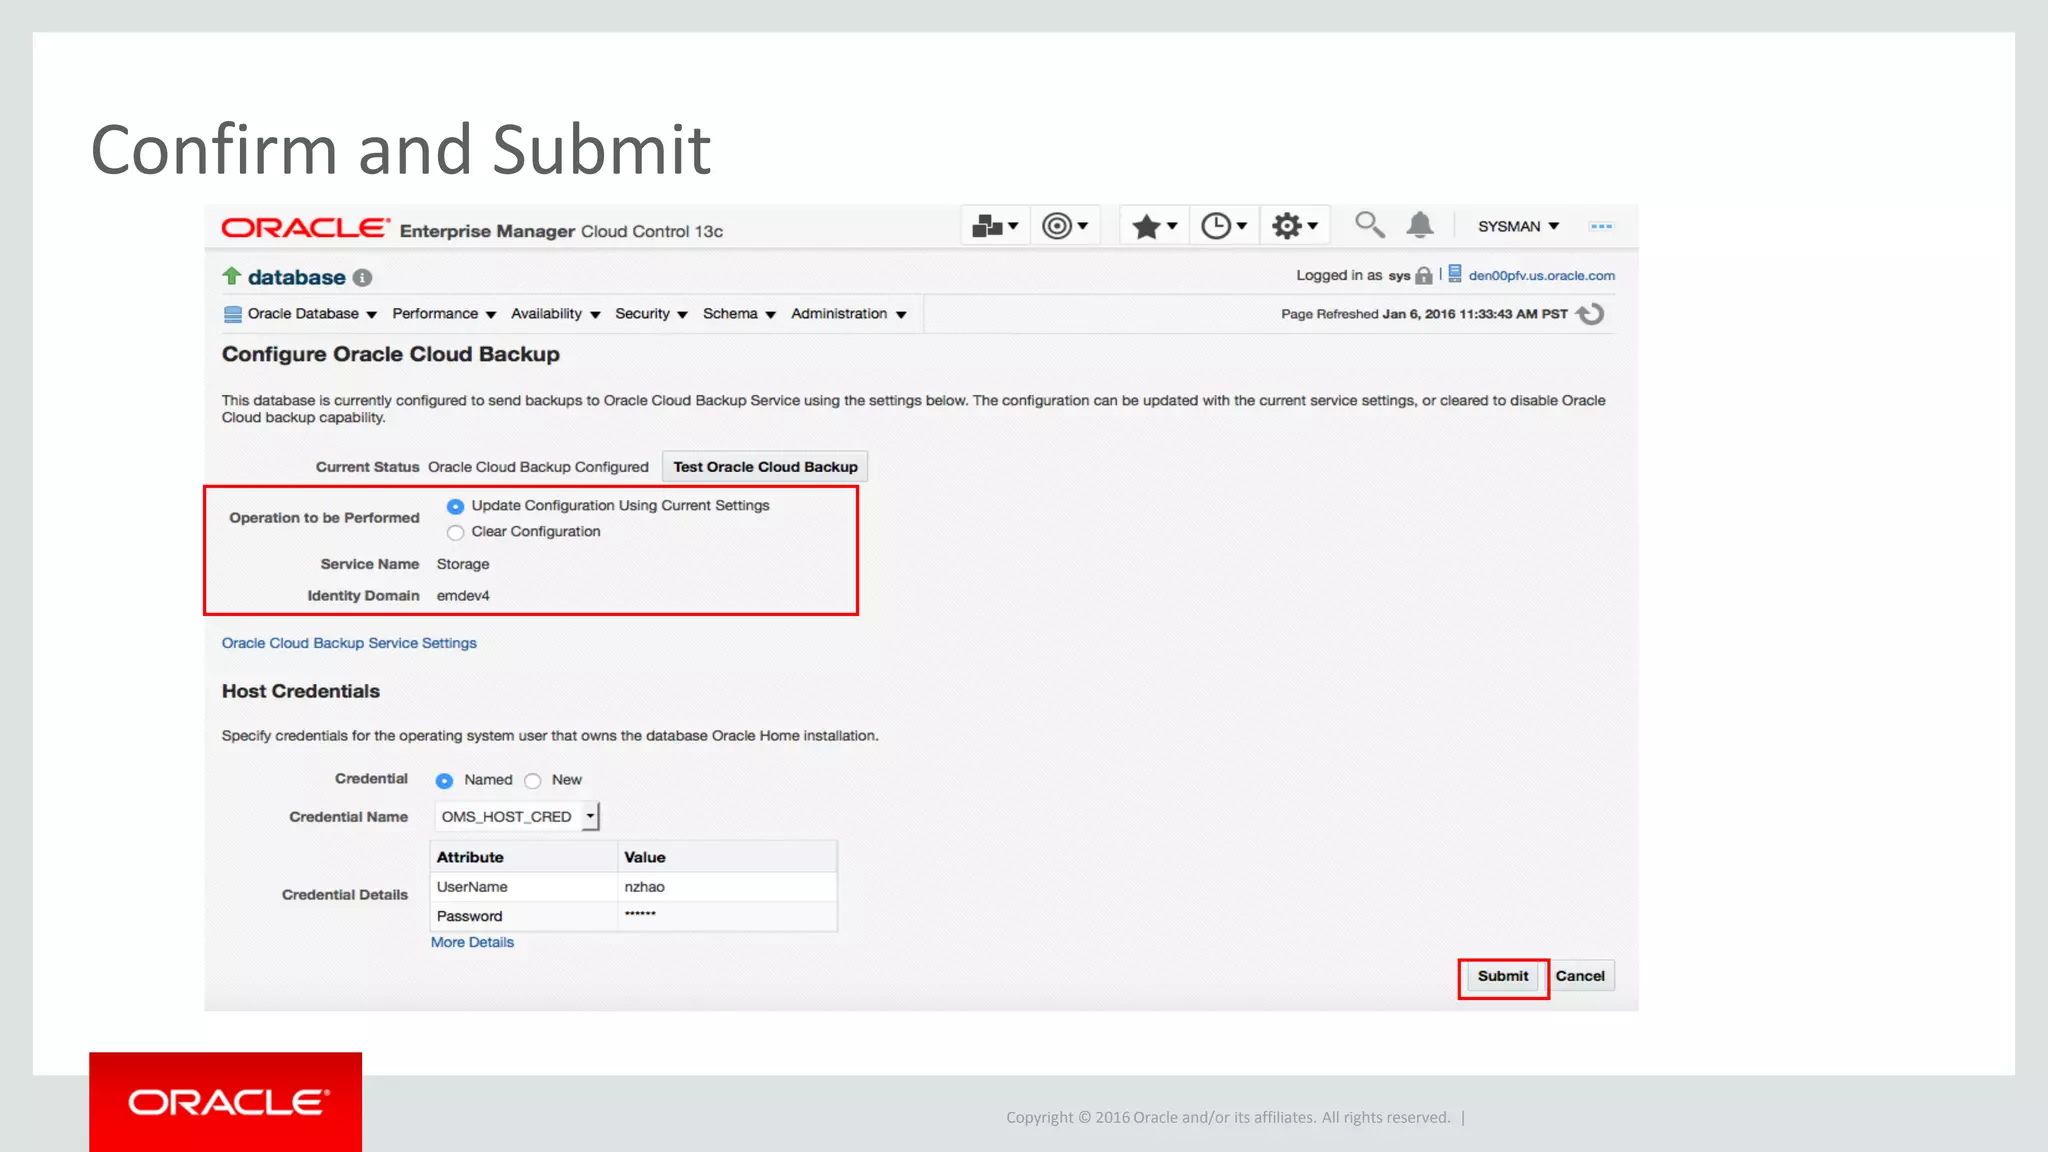Screen dimensions: 2048x1152
Task: Click Test Oracle Cloud Backup button
Action: point(765,467)
